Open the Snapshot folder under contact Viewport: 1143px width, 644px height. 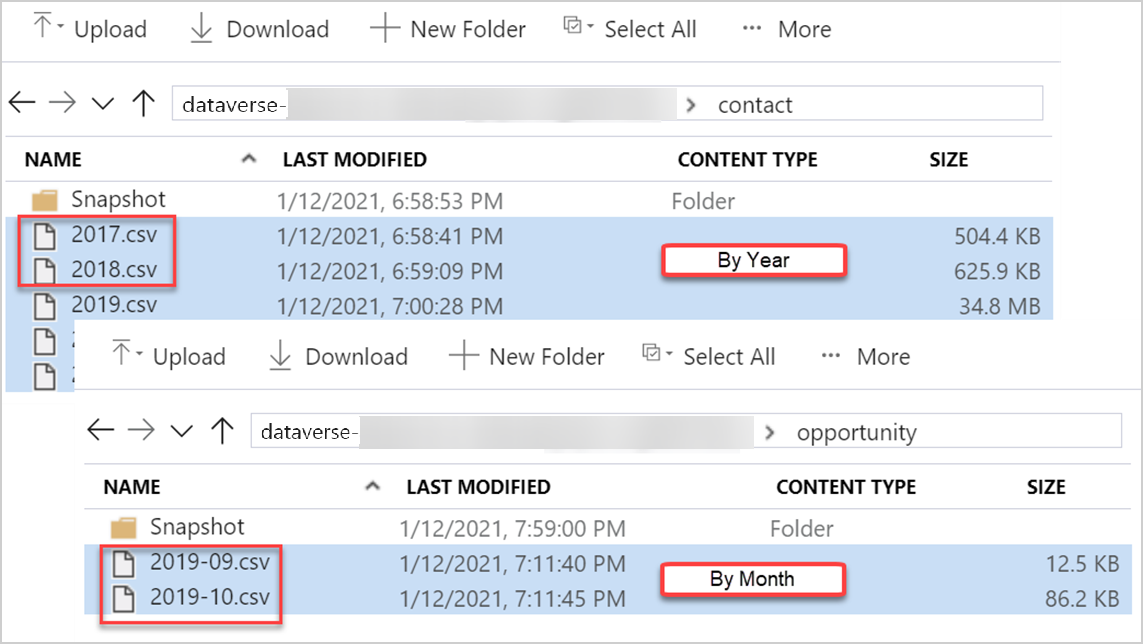118,199
